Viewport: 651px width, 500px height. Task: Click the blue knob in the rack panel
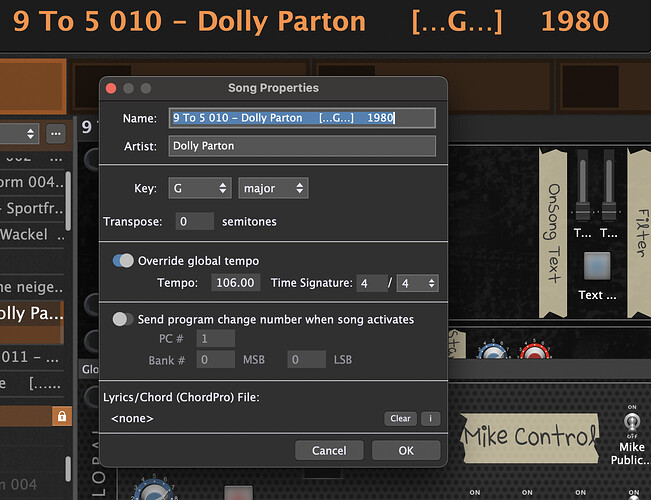coord(491,352)
